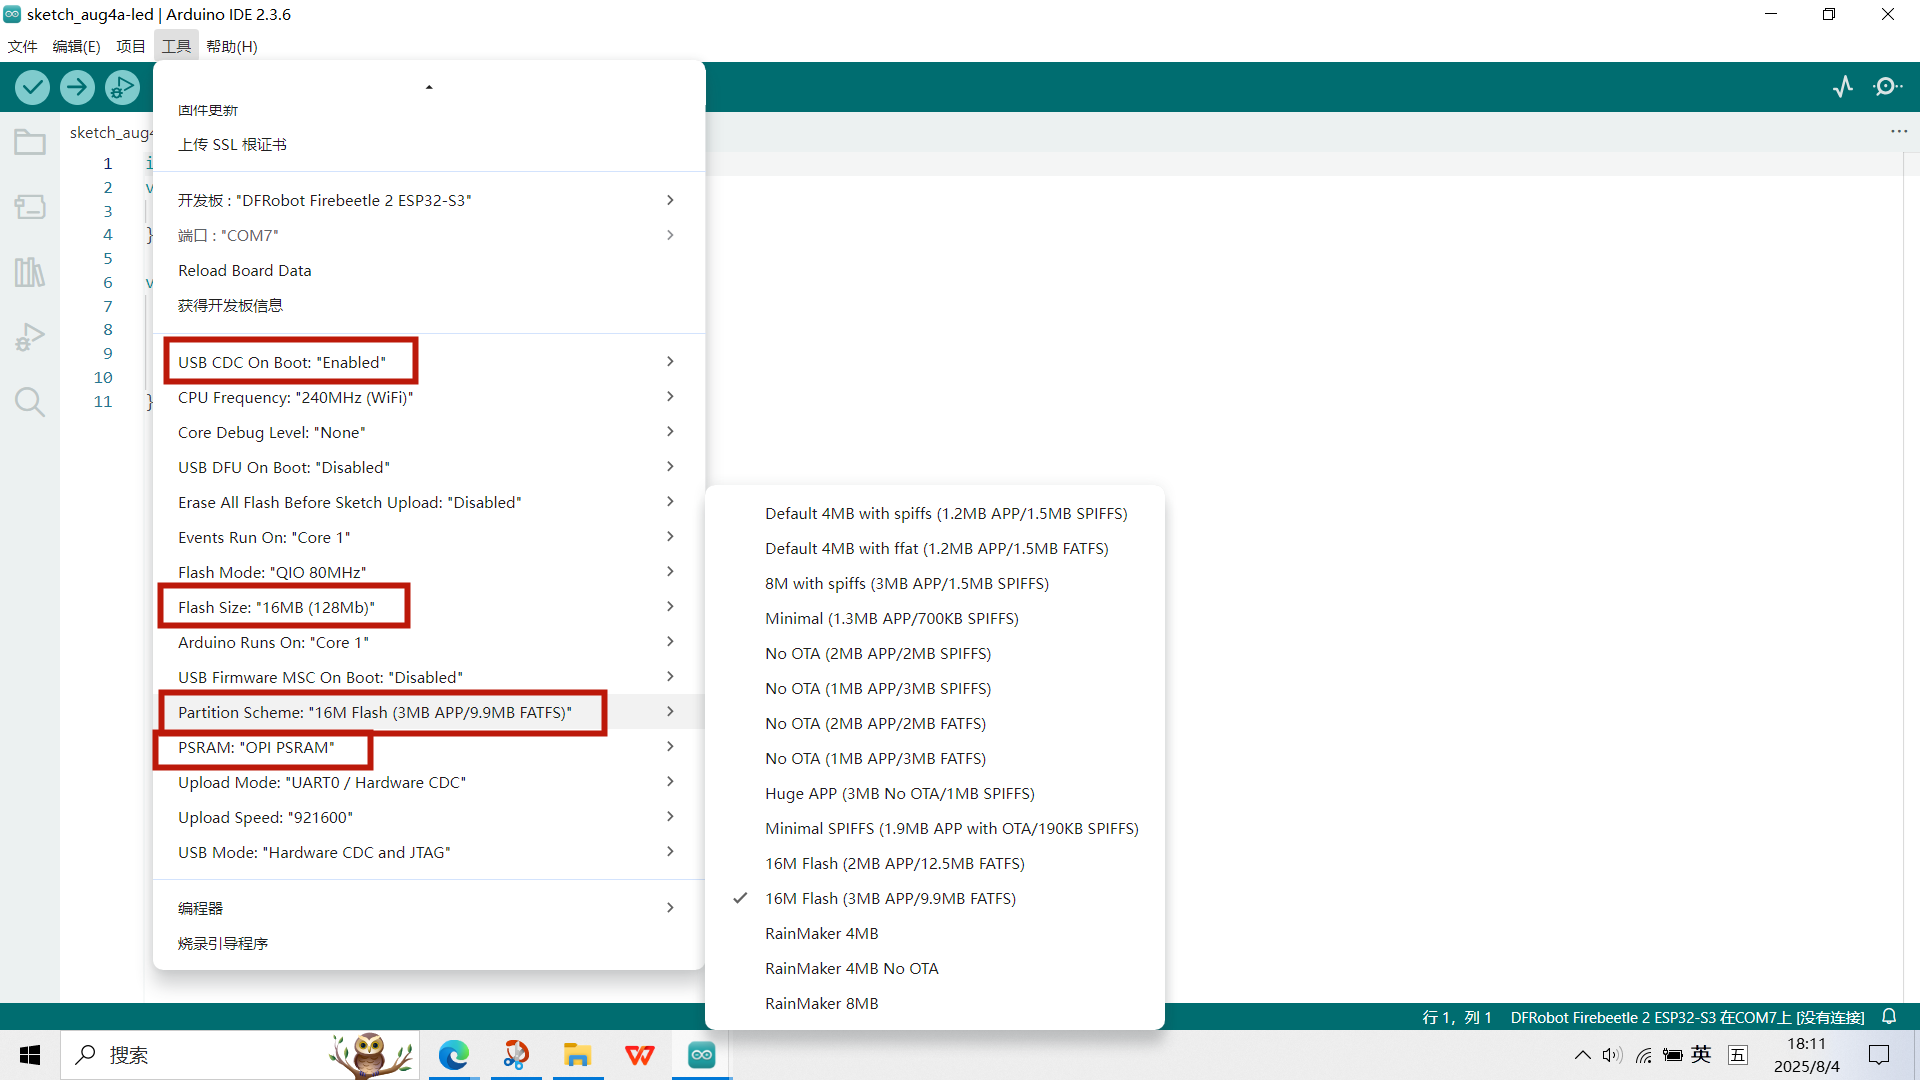Start the debugger with the Debug button
The width and height of the screenshot is (1920, 1080).
click(x=122, y=88)
